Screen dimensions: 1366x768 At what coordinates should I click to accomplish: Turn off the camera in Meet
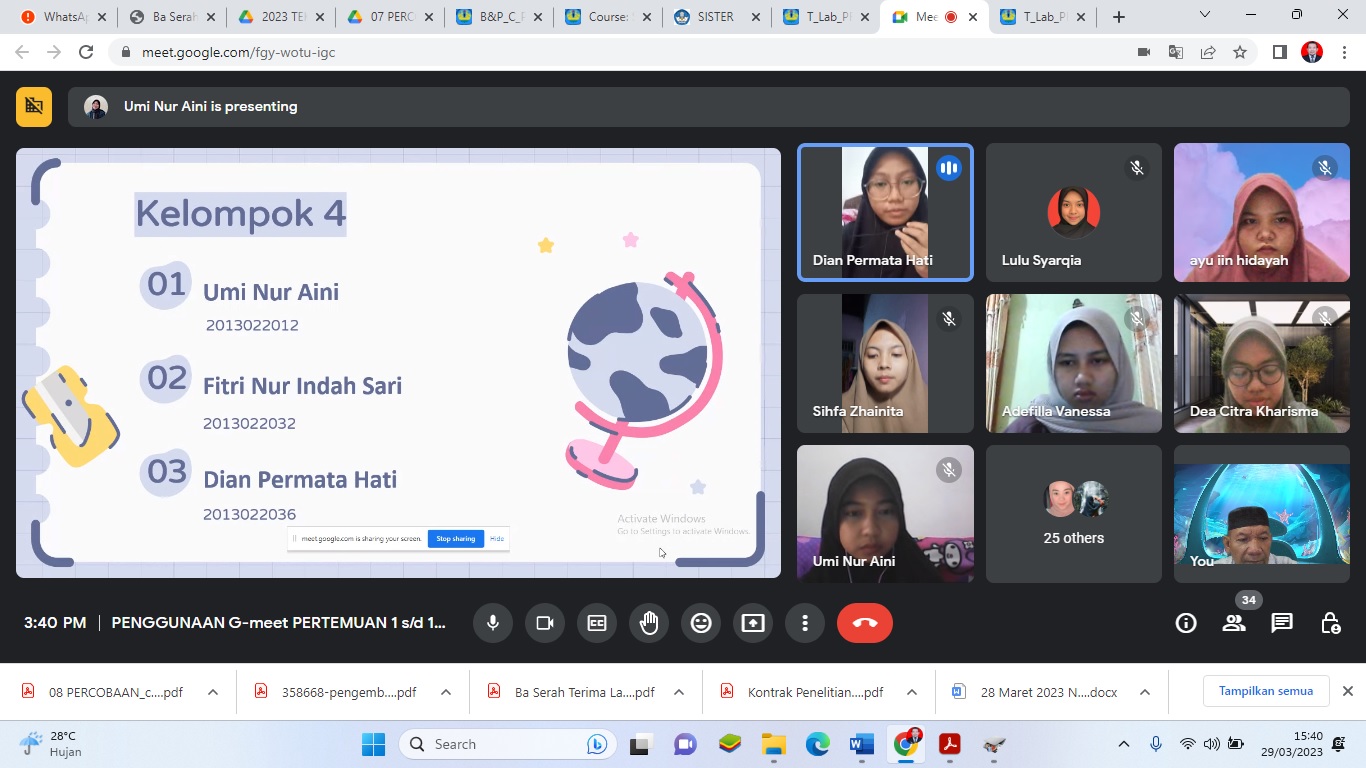[x=545, y=623]
